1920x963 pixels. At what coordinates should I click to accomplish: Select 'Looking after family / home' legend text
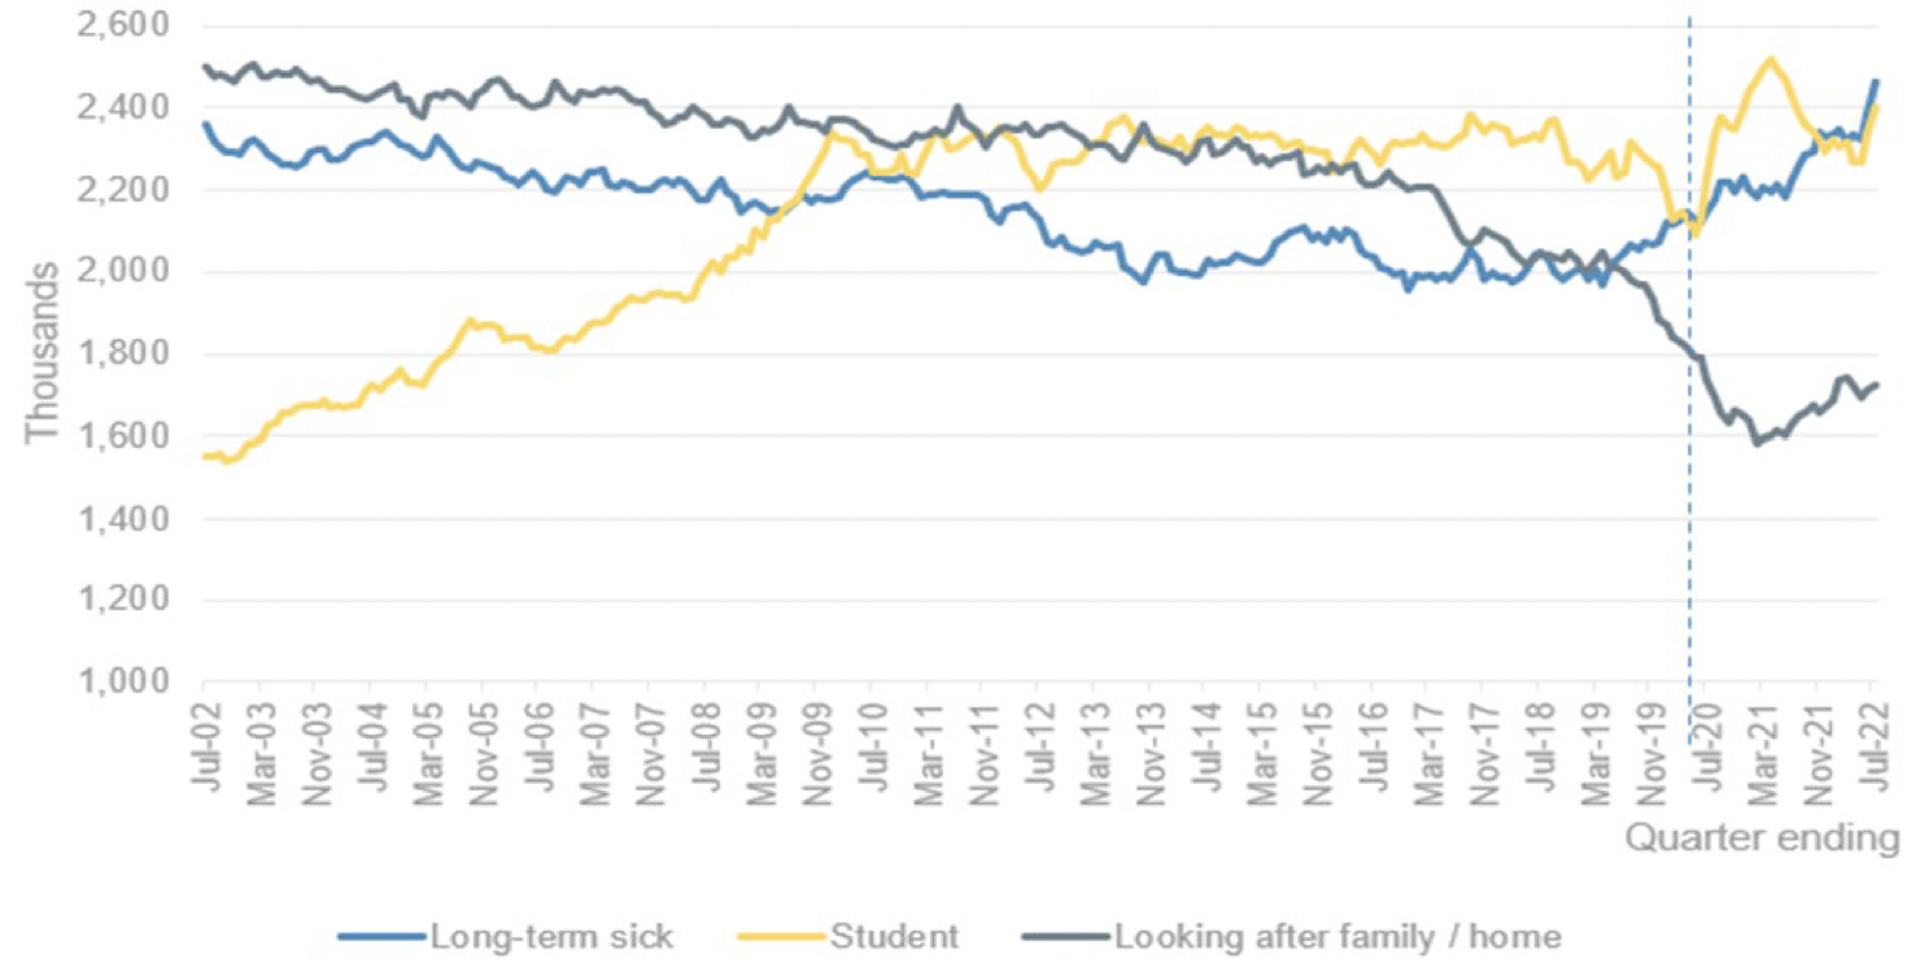[1338, 937]
